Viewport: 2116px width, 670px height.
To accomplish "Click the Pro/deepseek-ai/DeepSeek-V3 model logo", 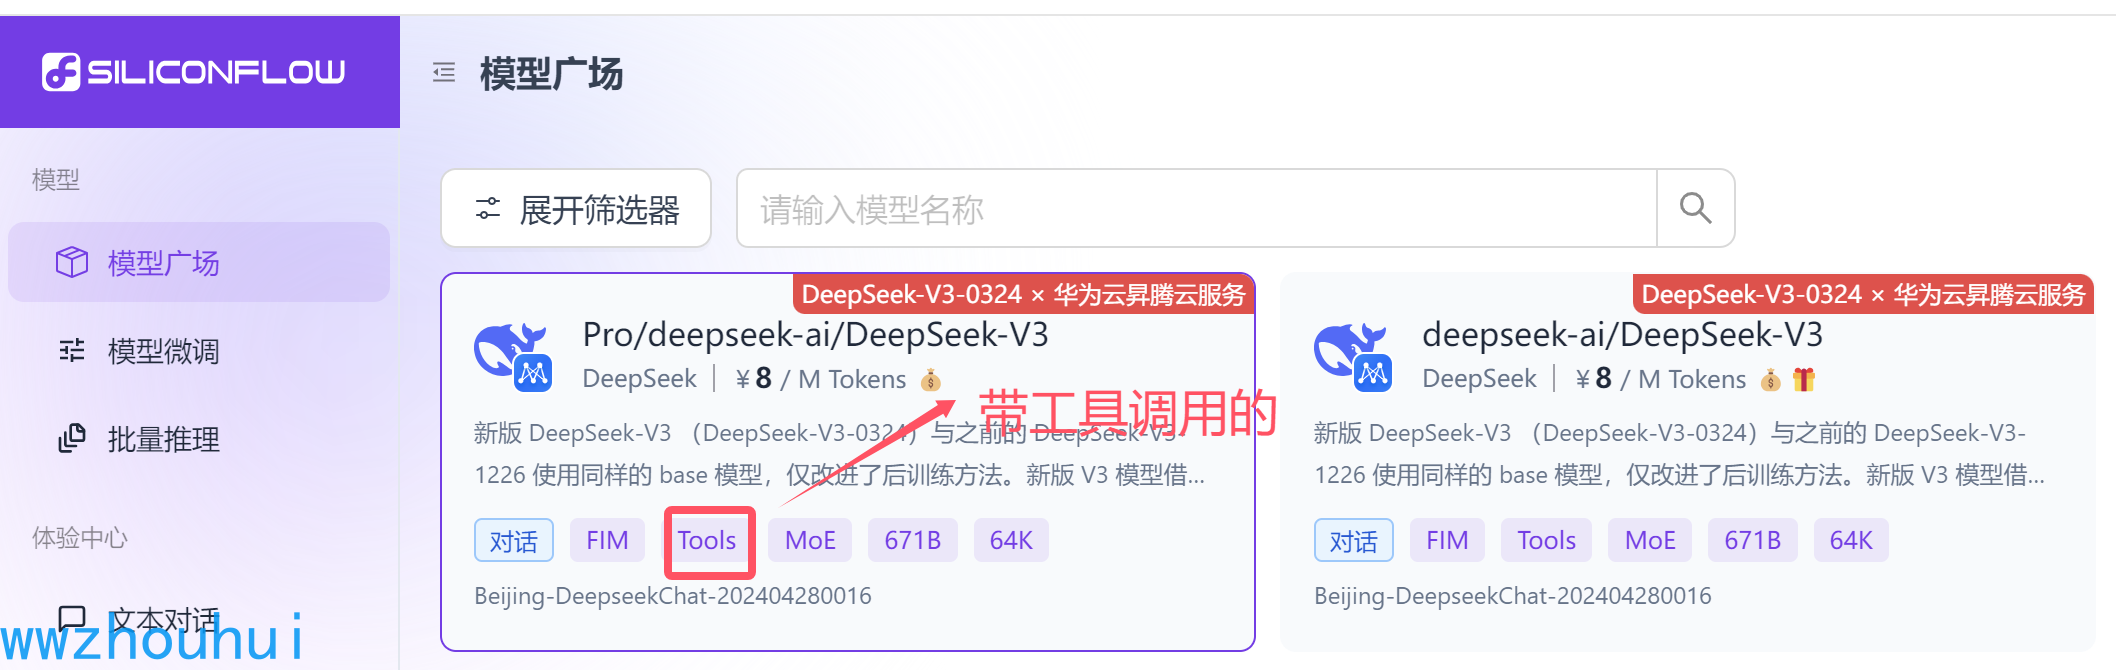I will (513, 356).
